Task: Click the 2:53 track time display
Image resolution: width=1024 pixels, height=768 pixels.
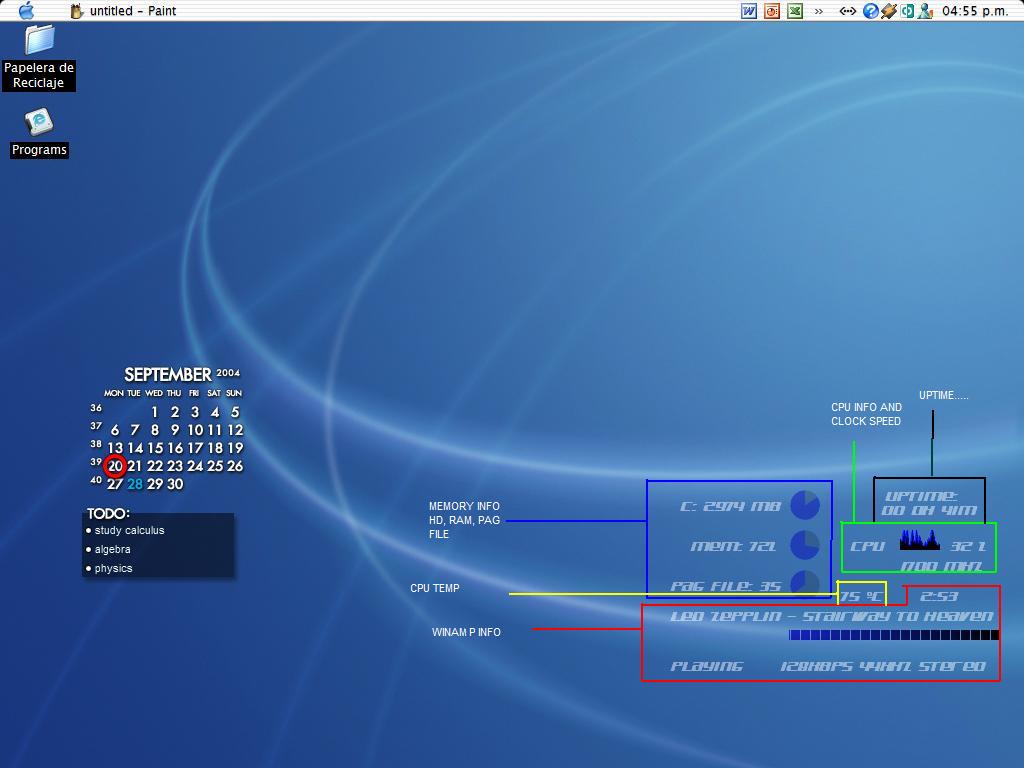Action: tap(939, 596)
